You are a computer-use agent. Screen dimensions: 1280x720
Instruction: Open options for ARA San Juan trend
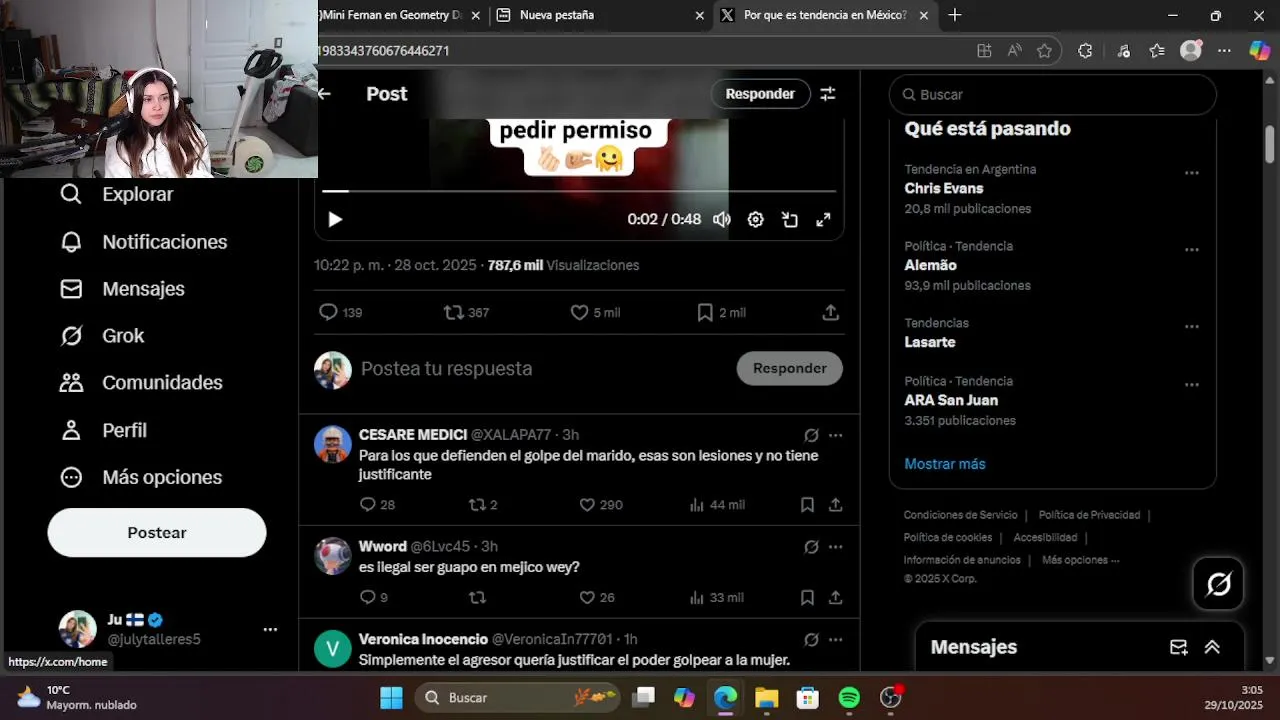(1191, 385)
